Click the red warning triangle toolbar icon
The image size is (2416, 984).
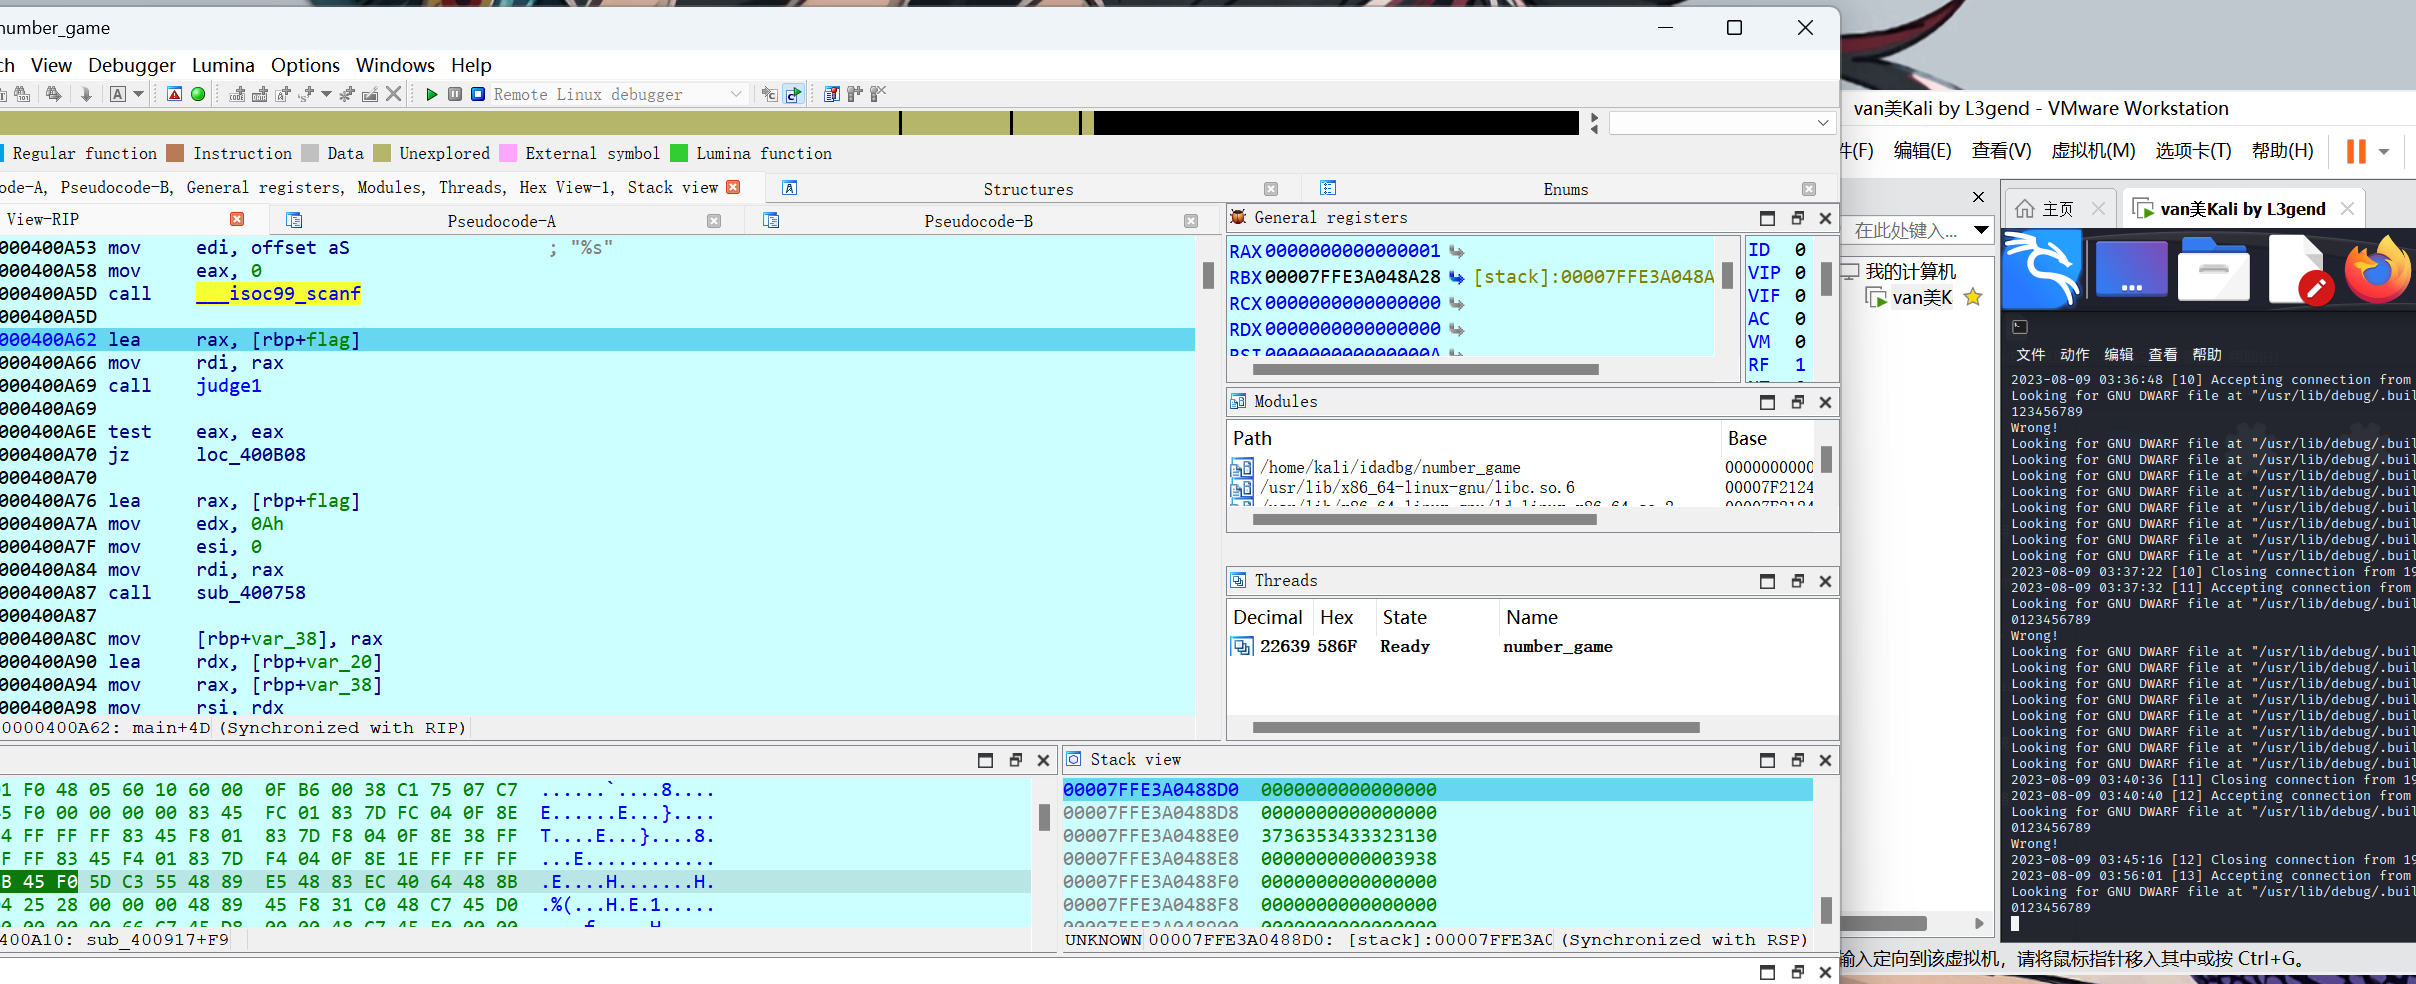click(174, 94)
